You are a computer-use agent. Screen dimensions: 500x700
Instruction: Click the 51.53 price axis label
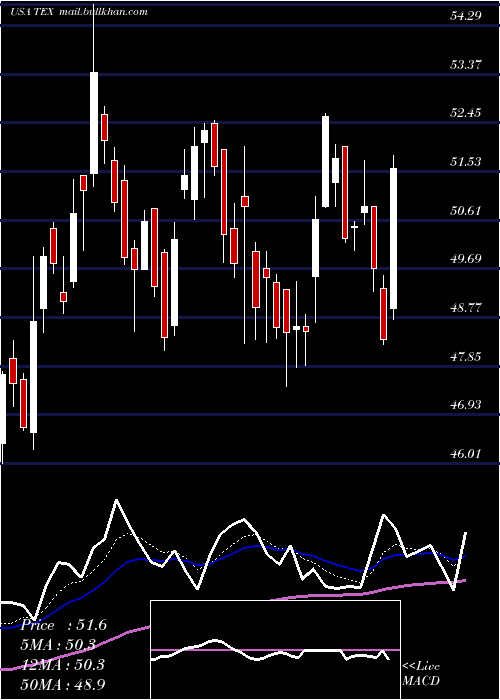click(x=465, y=161)
